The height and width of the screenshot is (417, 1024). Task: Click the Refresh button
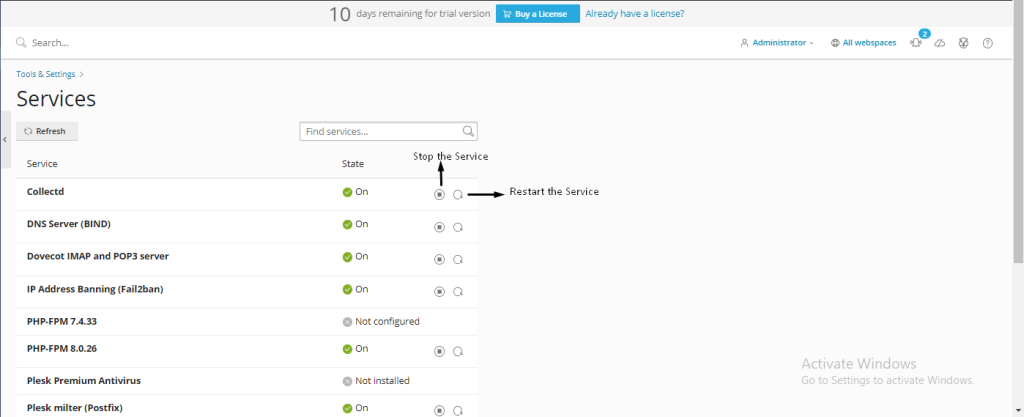(46, 131)
